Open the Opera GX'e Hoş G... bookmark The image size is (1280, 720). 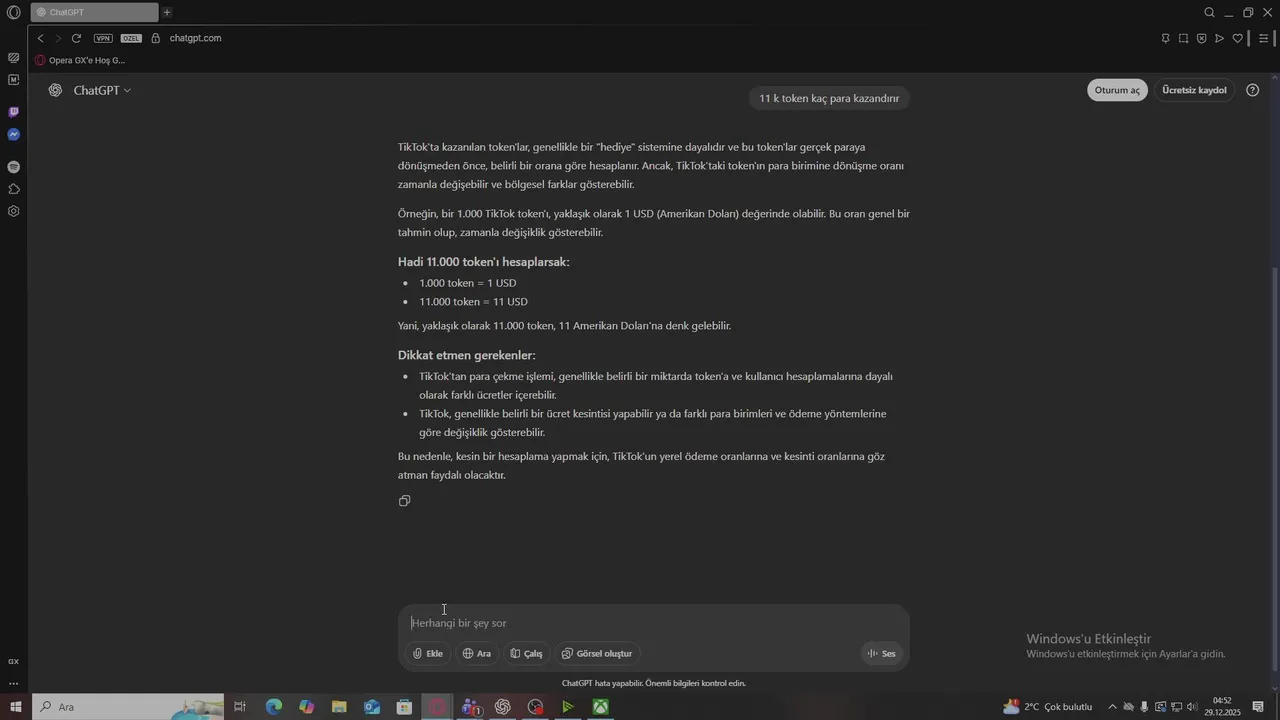[x=80, y=60]
